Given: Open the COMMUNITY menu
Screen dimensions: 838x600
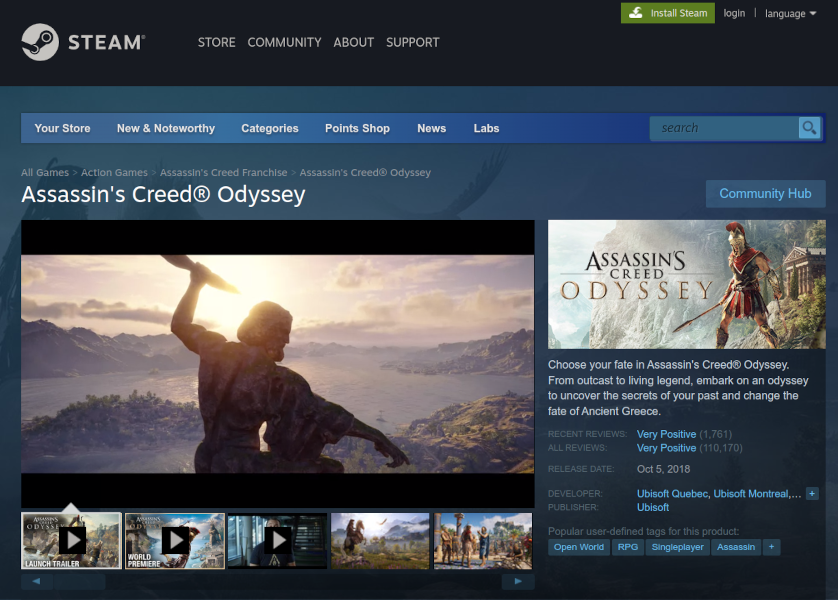Looking at the screenshot, I should (284, 42).
